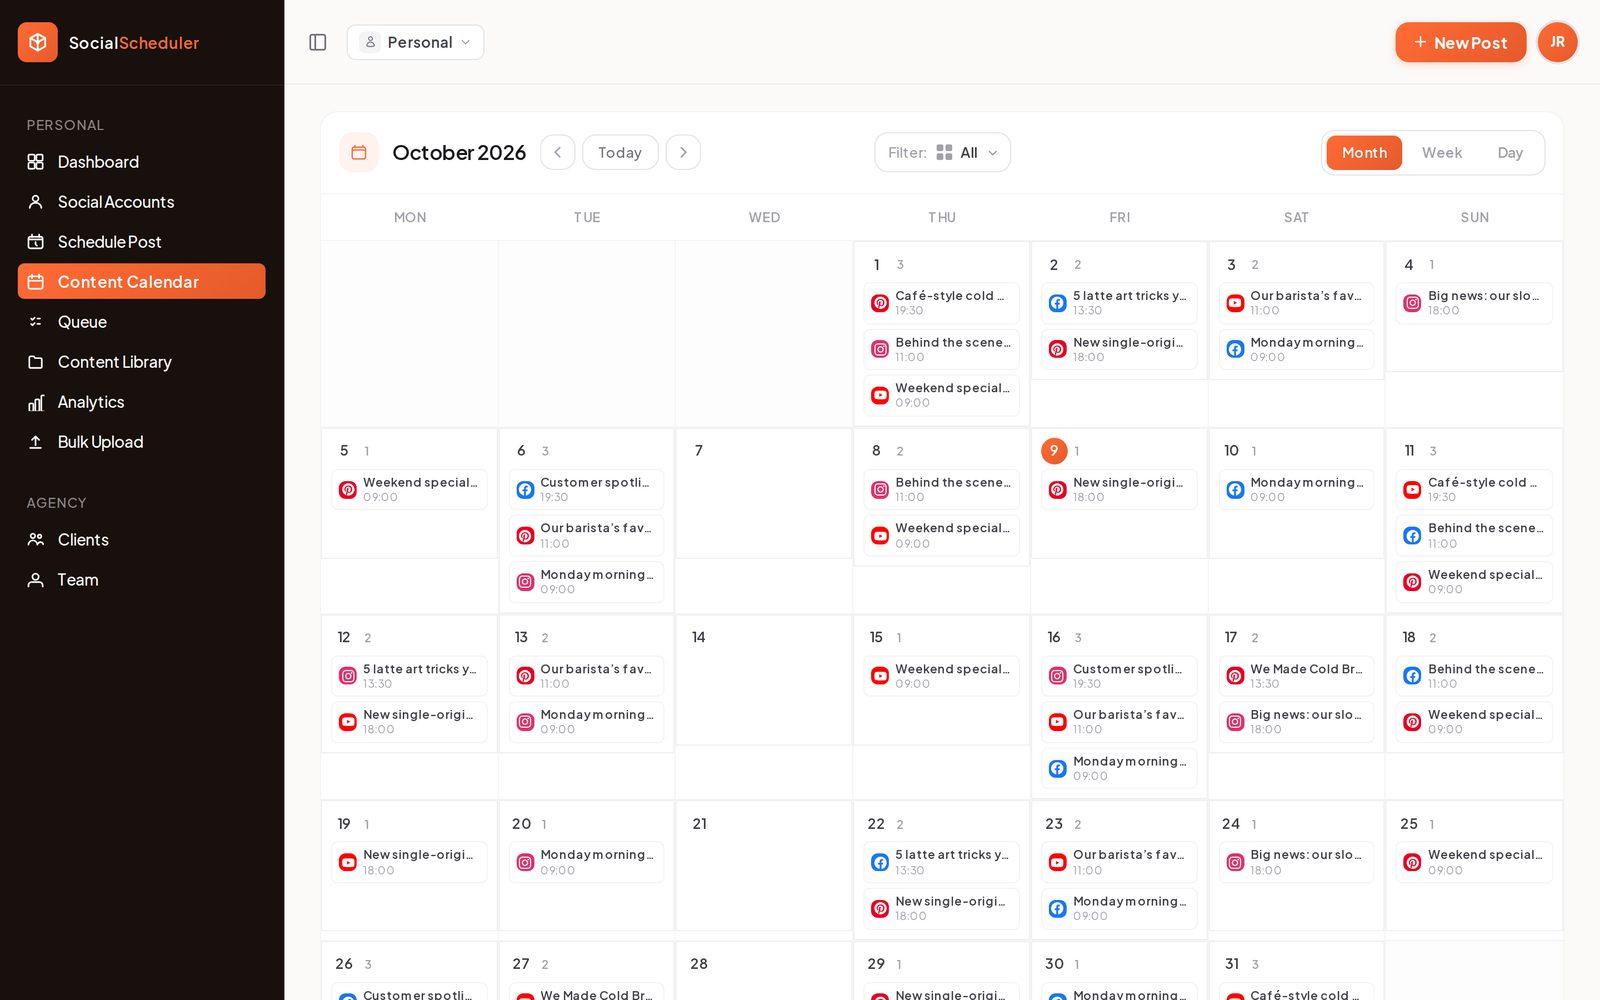Open Big news post on October 24
Screen dimensions: 1600x1000
tap(1296, 862)
